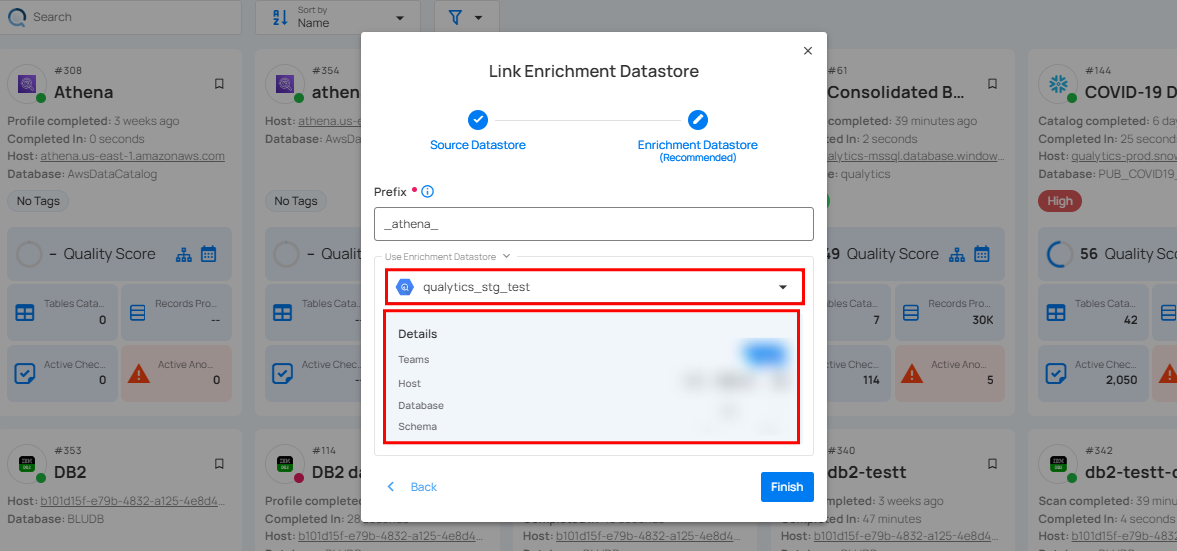Click the calendar icon on Athena card
The height and width of the screenshot is (551, 1177).
pos(209,254)
